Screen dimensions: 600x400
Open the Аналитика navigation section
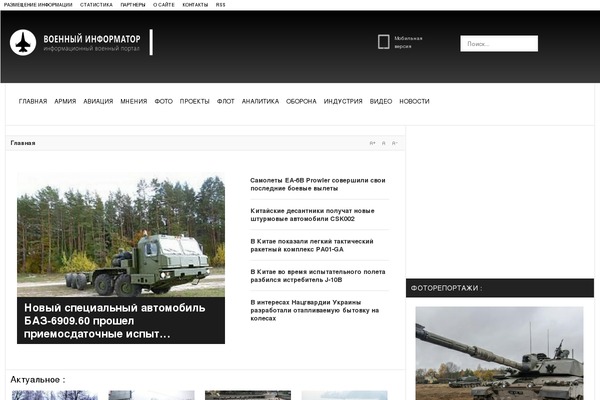pyautogui.click(x=260, y=101)
